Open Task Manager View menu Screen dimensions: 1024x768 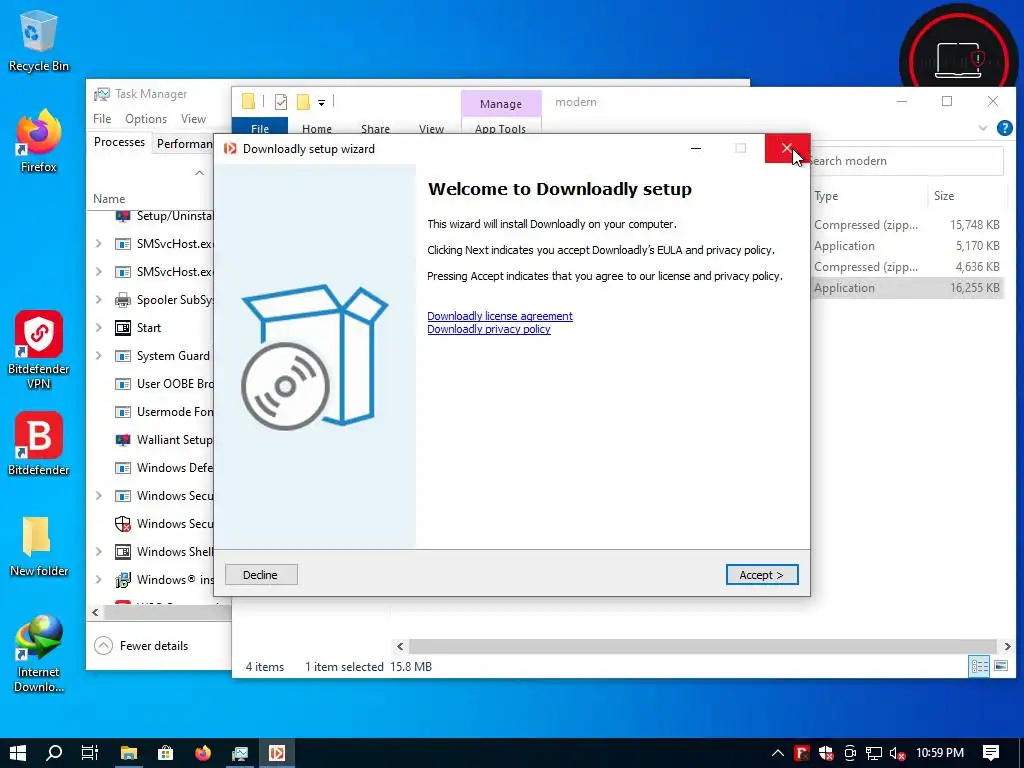[x=193, y=119]
